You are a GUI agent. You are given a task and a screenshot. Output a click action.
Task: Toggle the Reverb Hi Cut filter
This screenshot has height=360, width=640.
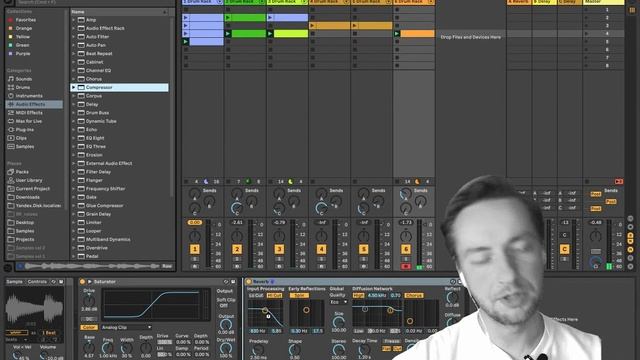tap(274, 295)
